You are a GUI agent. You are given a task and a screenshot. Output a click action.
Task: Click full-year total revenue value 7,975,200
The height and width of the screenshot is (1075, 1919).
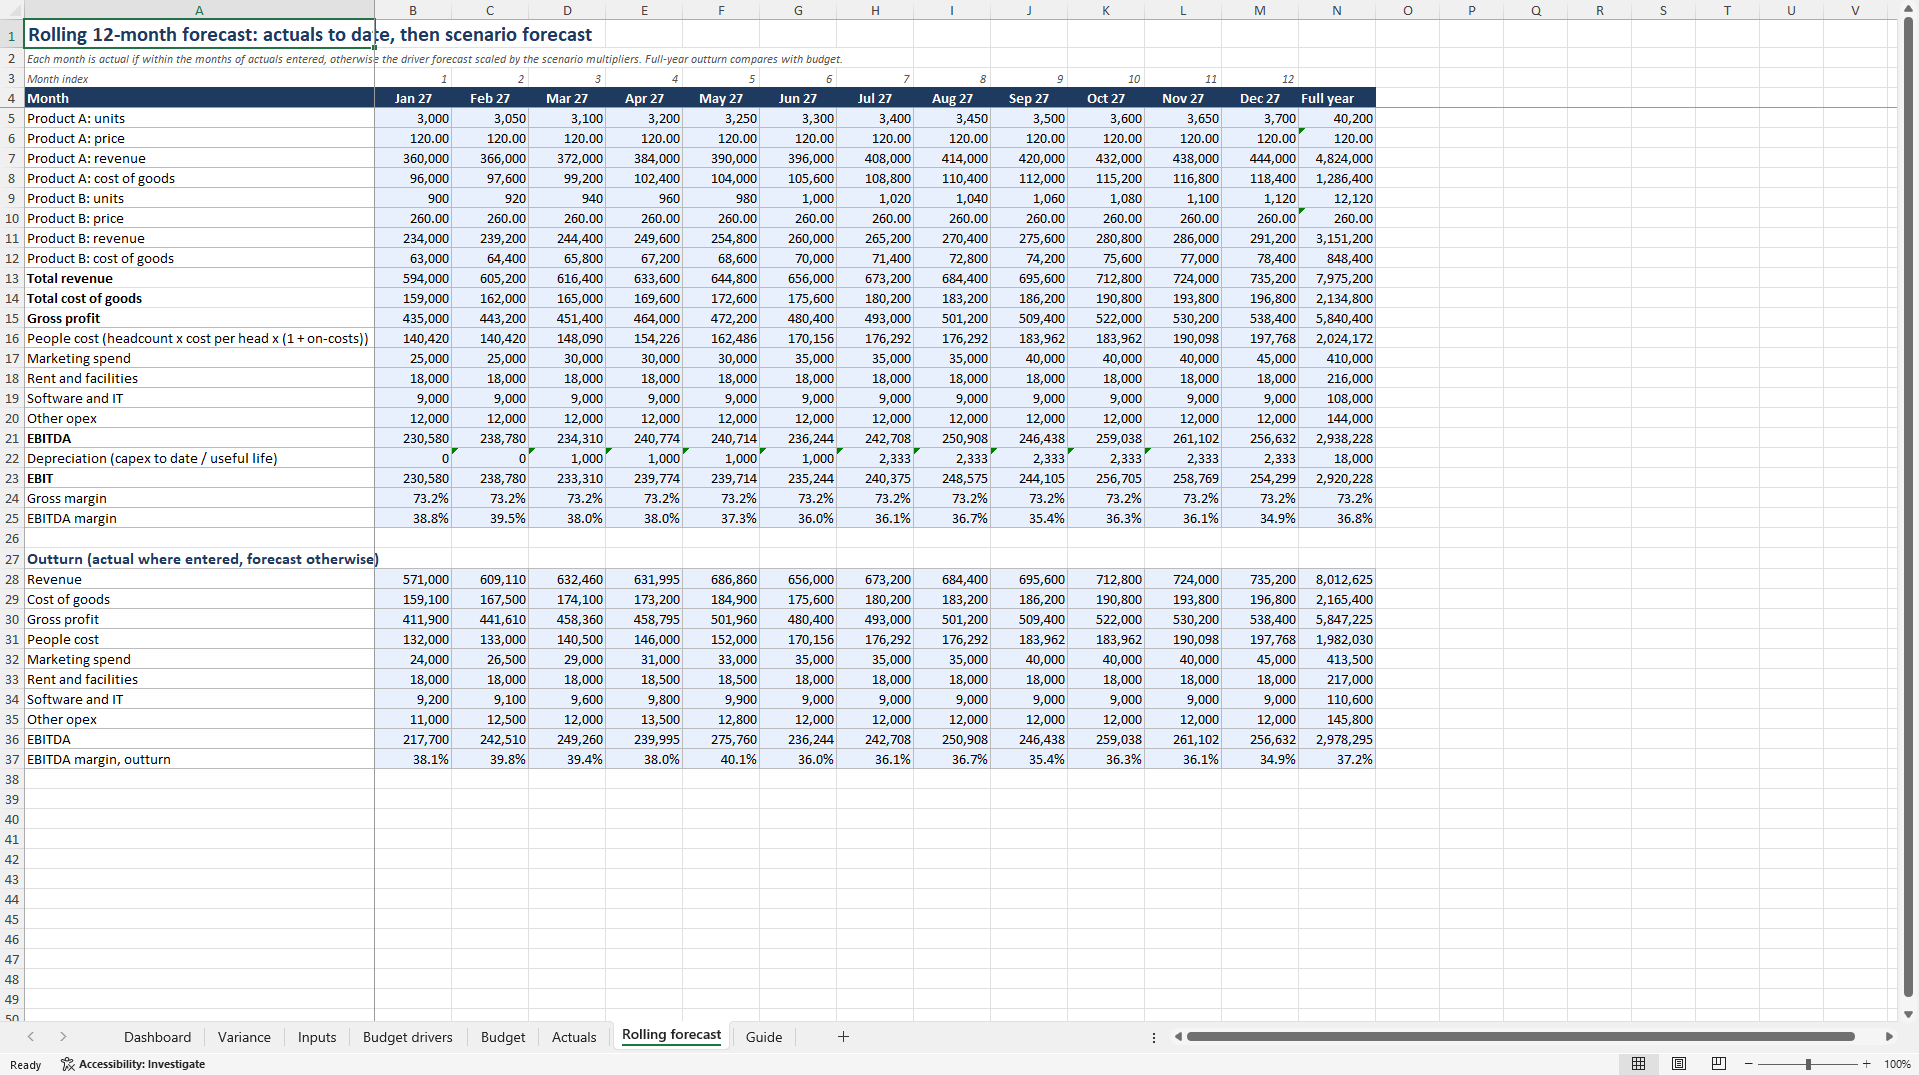[x=1337, y=278]
